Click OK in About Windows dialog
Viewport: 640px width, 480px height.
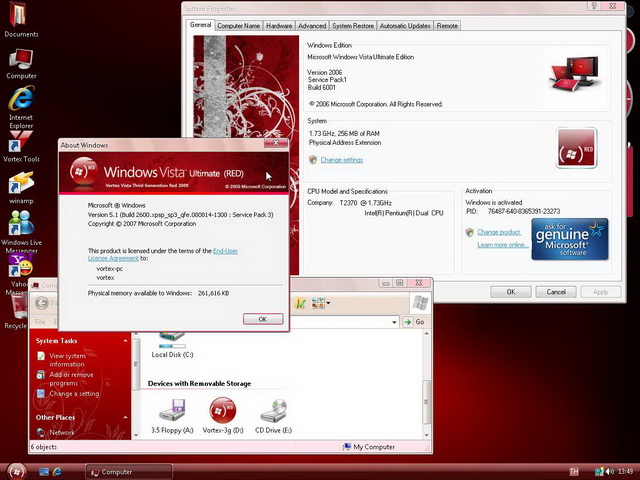(x=263, y=319)
